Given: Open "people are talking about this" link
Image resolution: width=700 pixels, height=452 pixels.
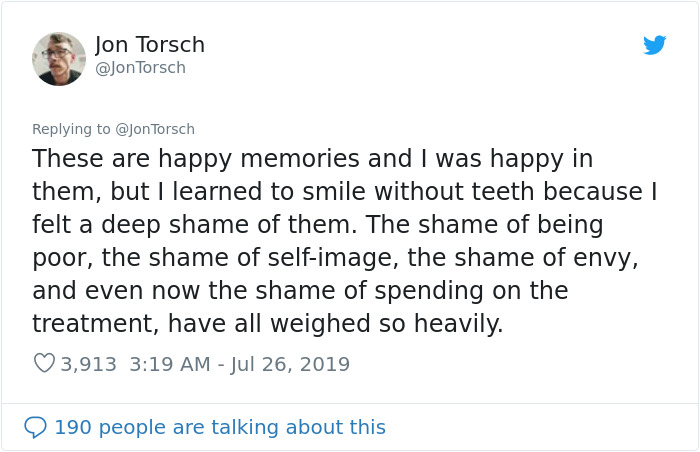Looking at the screenshot, I should 243,427.
